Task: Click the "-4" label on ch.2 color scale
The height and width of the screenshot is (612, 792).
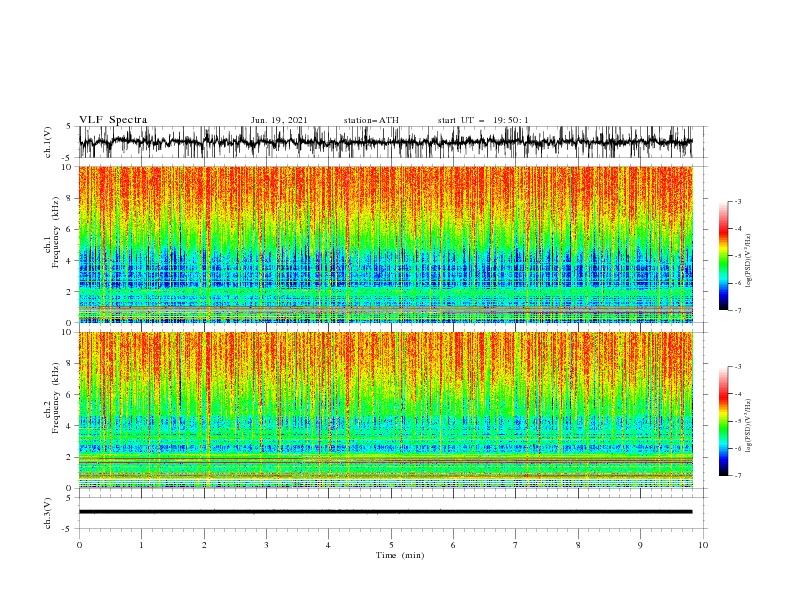Action: point(737,394)
